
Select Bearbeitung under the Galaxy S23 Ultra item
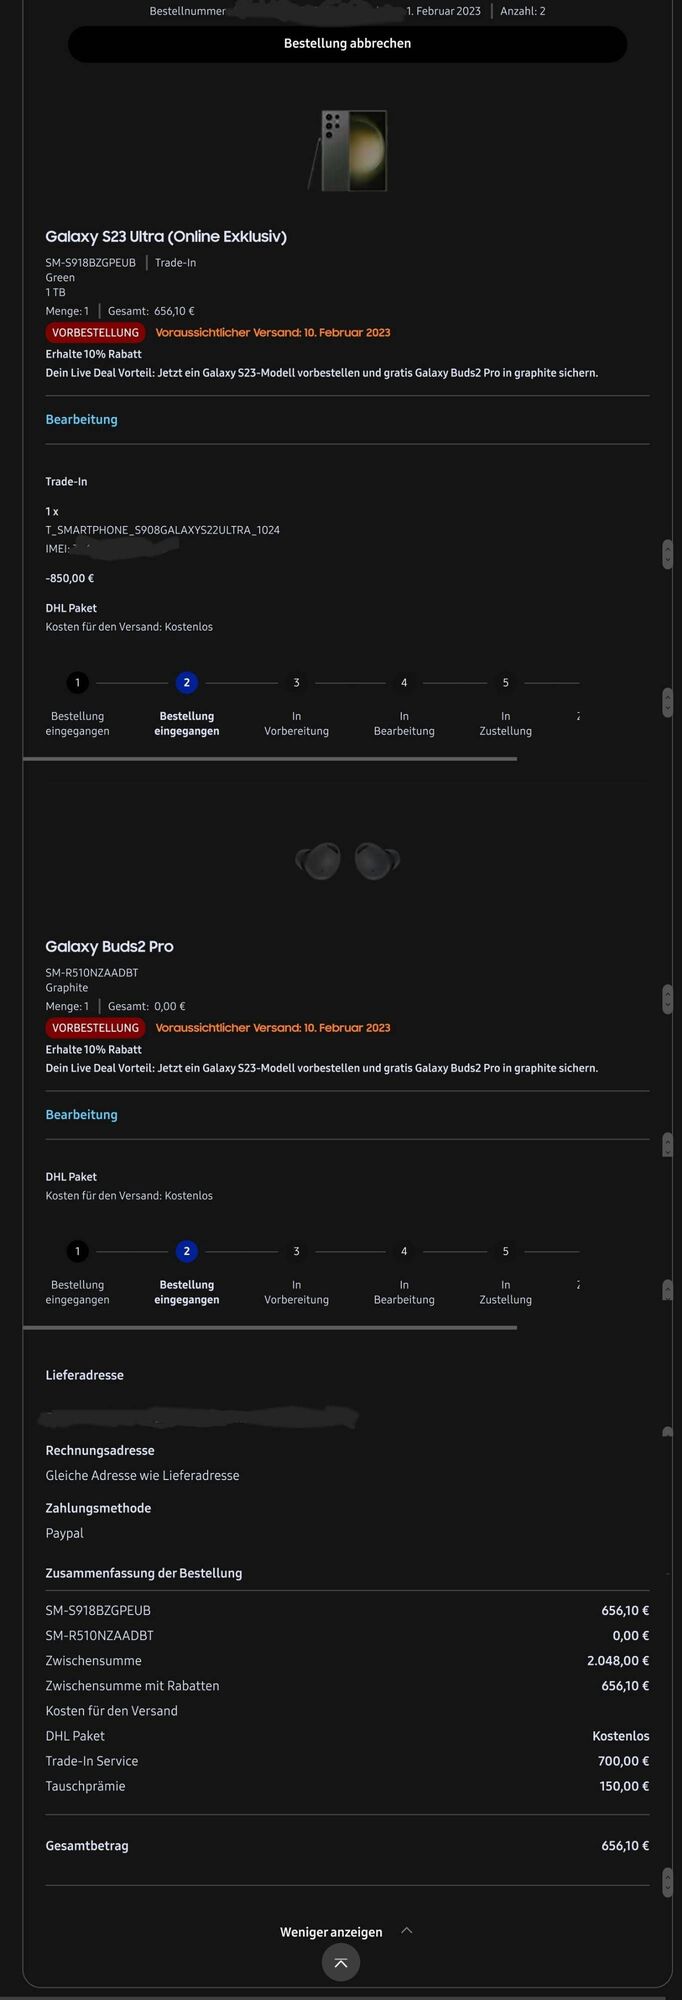click(x=81, y=420)
